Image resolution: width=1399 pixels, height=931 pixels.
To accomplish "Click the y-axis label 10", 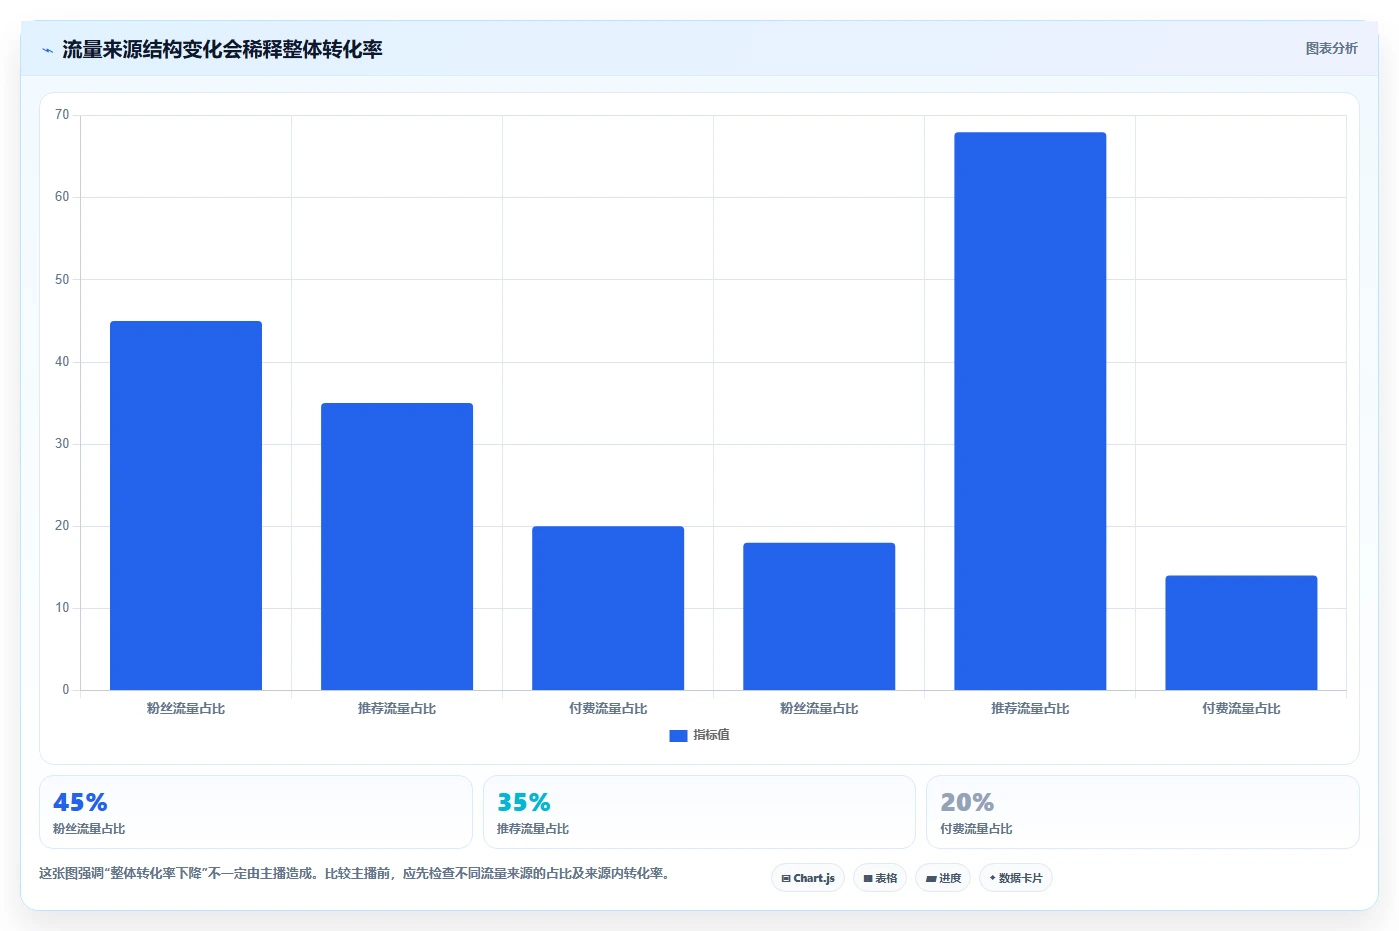I will [x=62, y=608].
